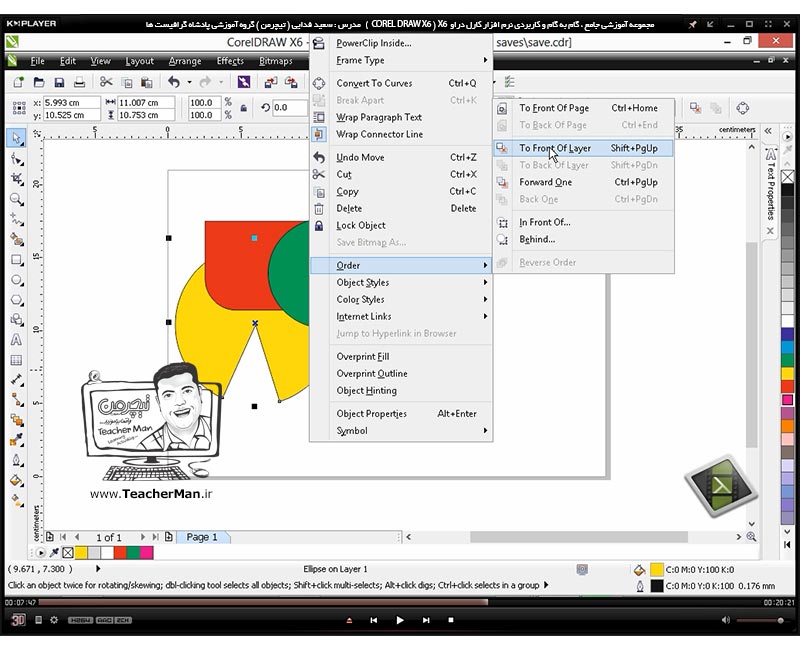Select the Text tool
Screen dimensions: 800x650
point(16,340)
